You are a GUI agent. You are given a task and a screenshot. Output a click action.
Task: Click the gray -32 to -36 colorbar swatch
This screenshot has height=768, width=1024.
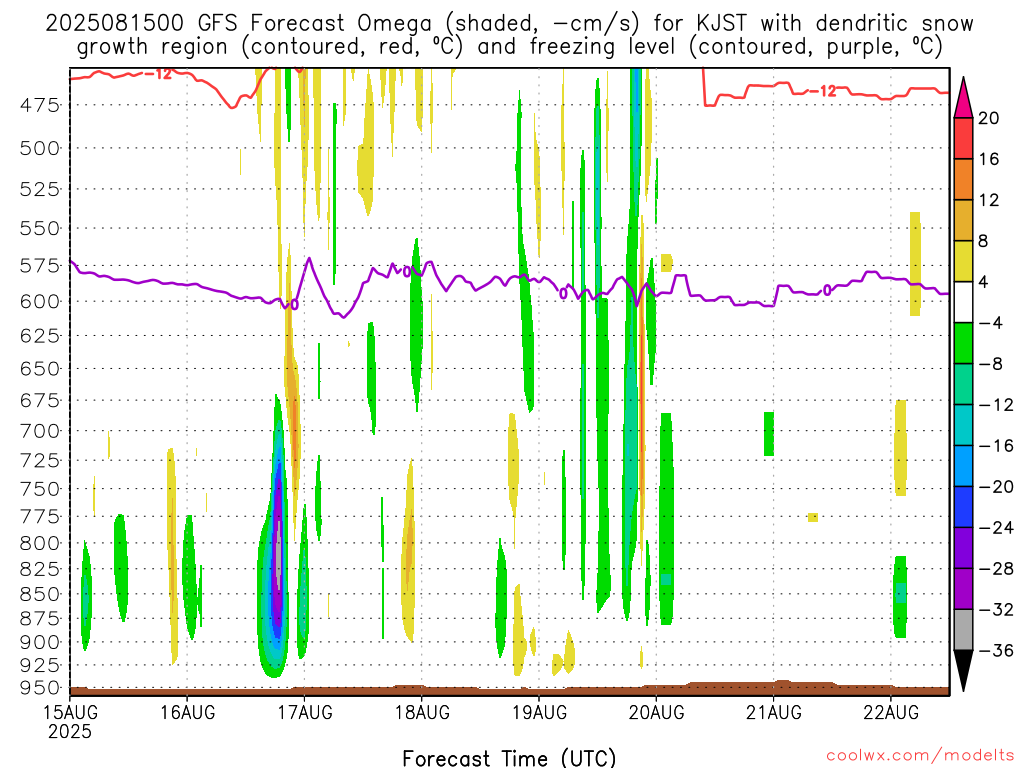tap(963, 630)
